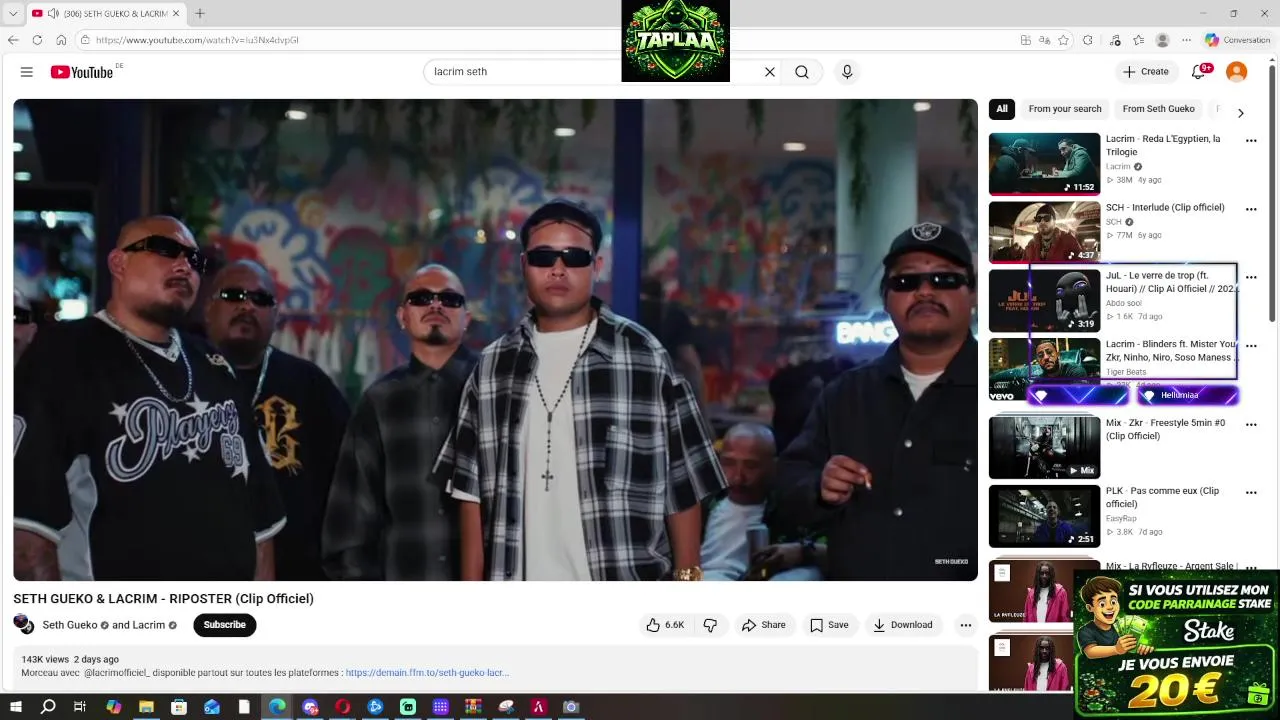Open Lacrim Reda L'Egyptien video thumbnail

[1044, 164]
